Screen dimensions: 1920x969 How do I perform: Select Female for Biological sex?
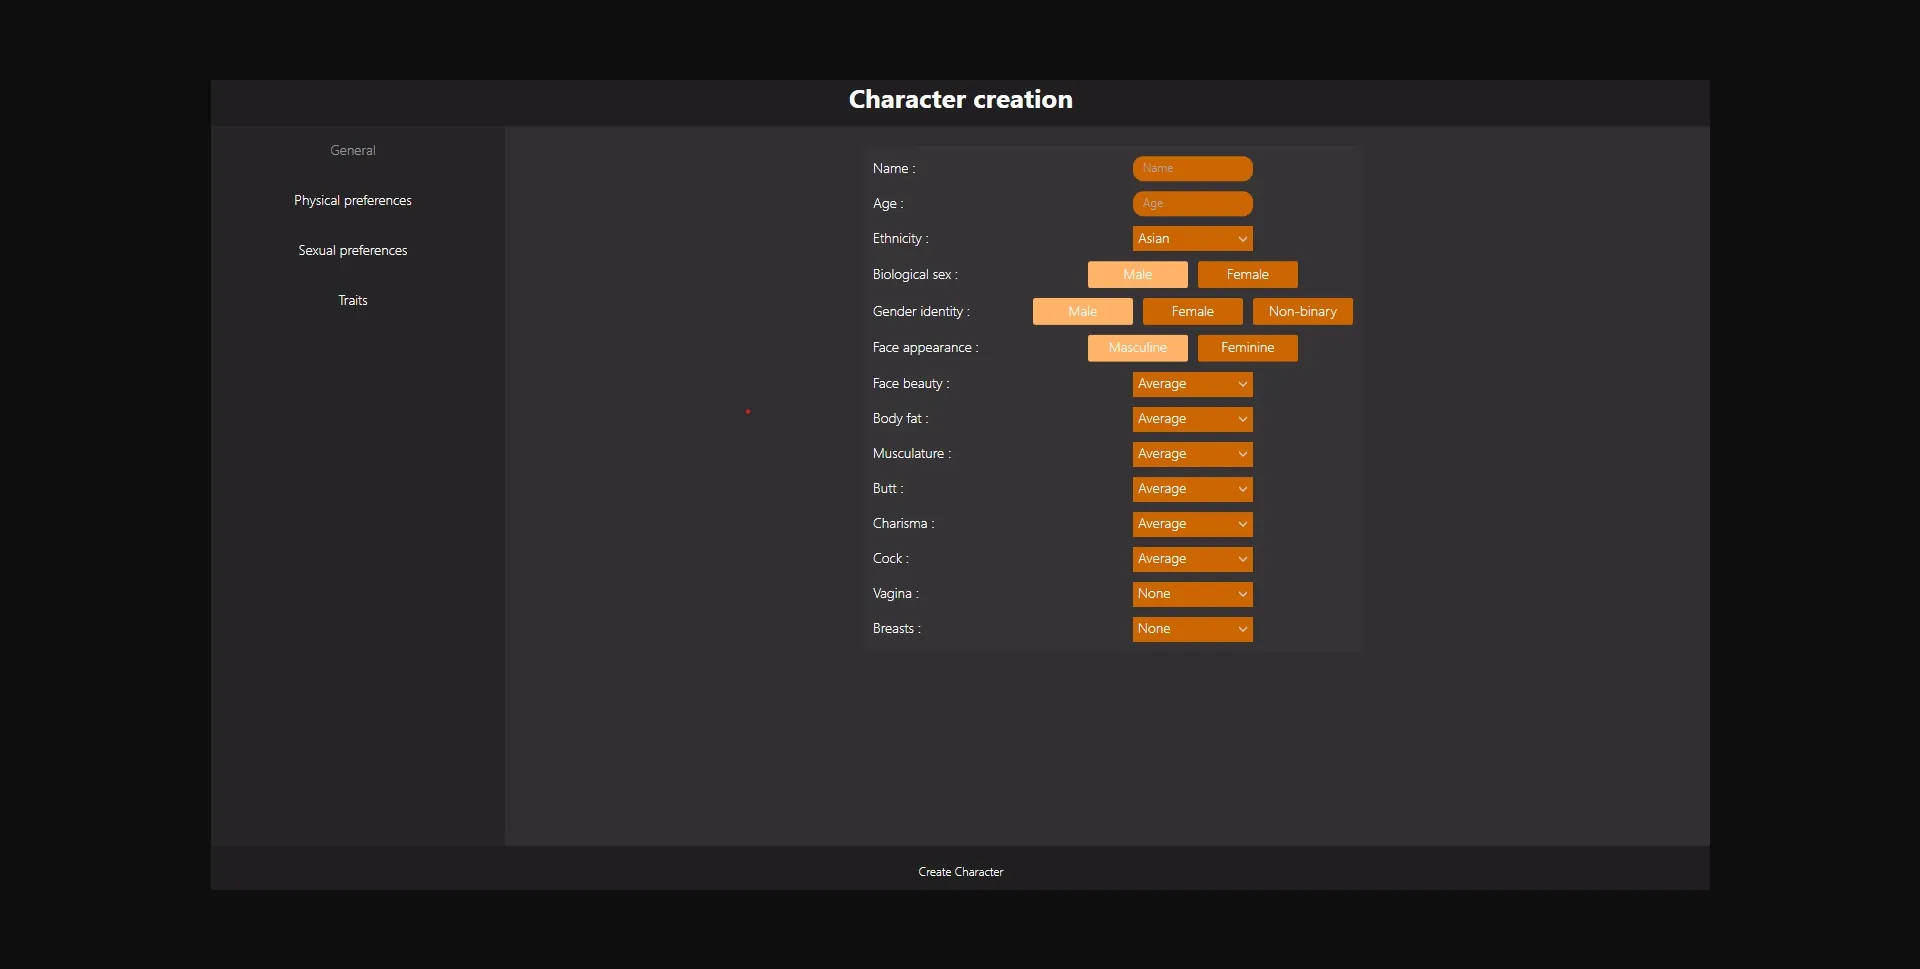1247,275
